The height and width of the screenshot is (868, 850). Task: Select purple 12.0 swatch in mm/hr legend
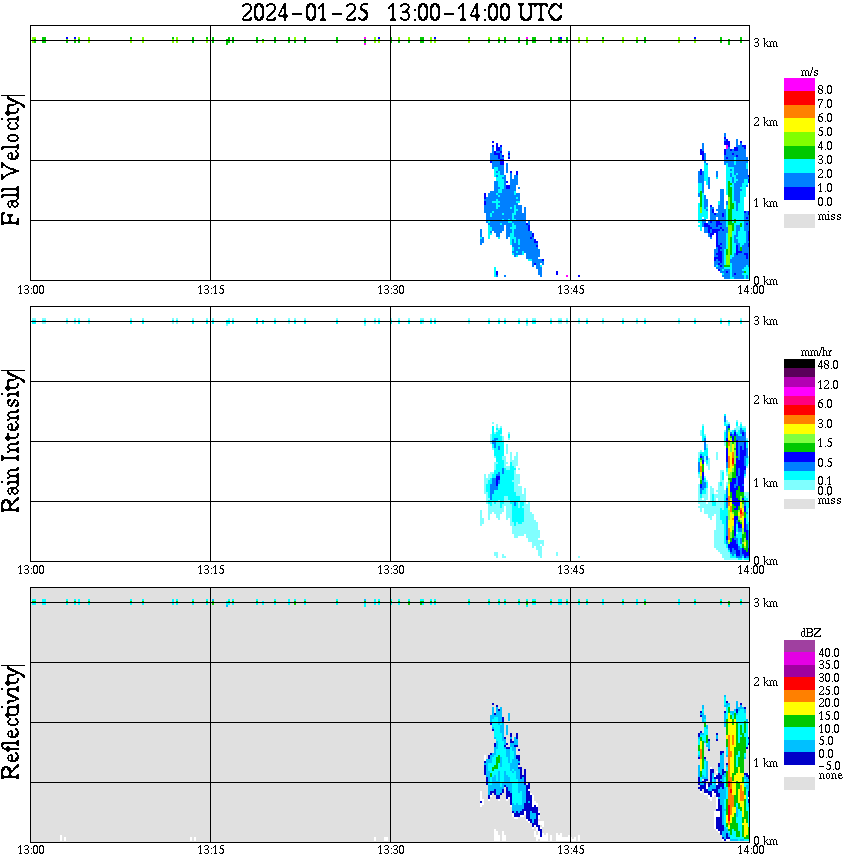coord(799,383)
